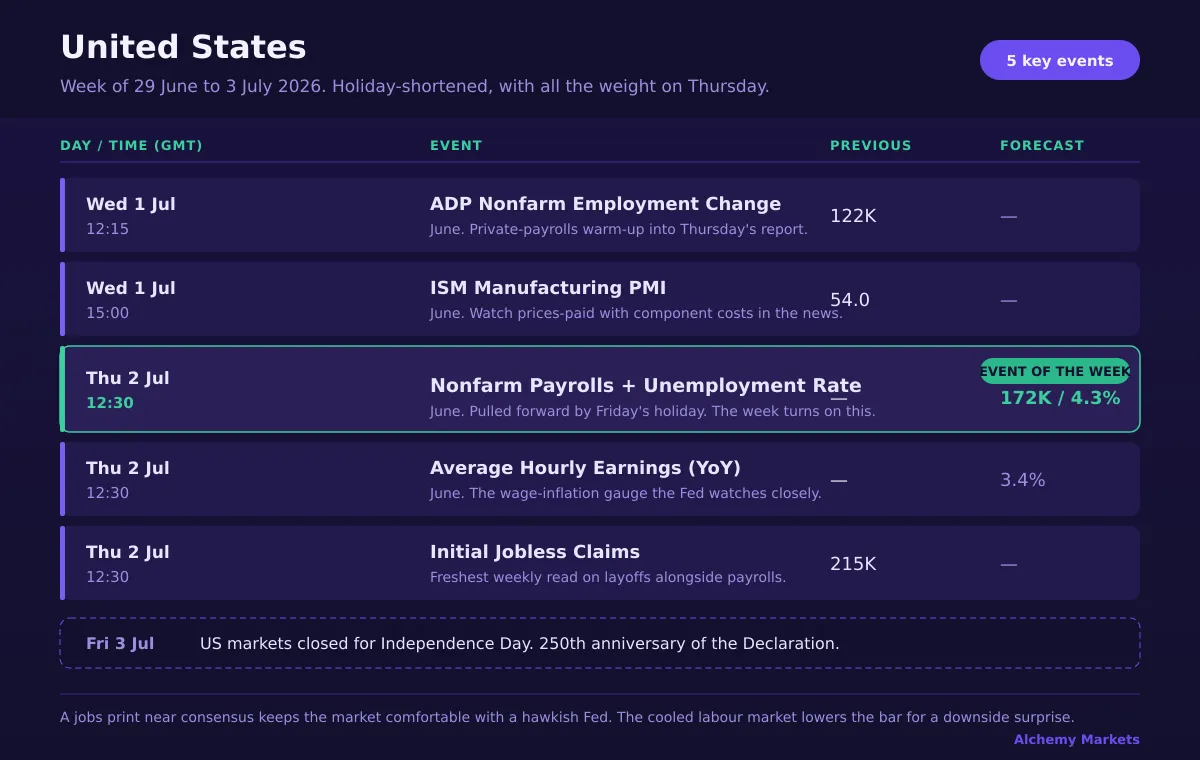The height and width of the screenshot is (760, 1200).
Task: Click the 215K jobless claims previous value
Action: pyautogui.click(x=853, y=564)
